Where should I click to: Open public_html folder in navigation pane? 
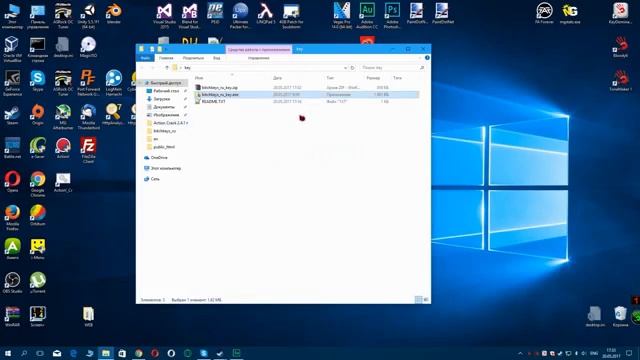163,147
